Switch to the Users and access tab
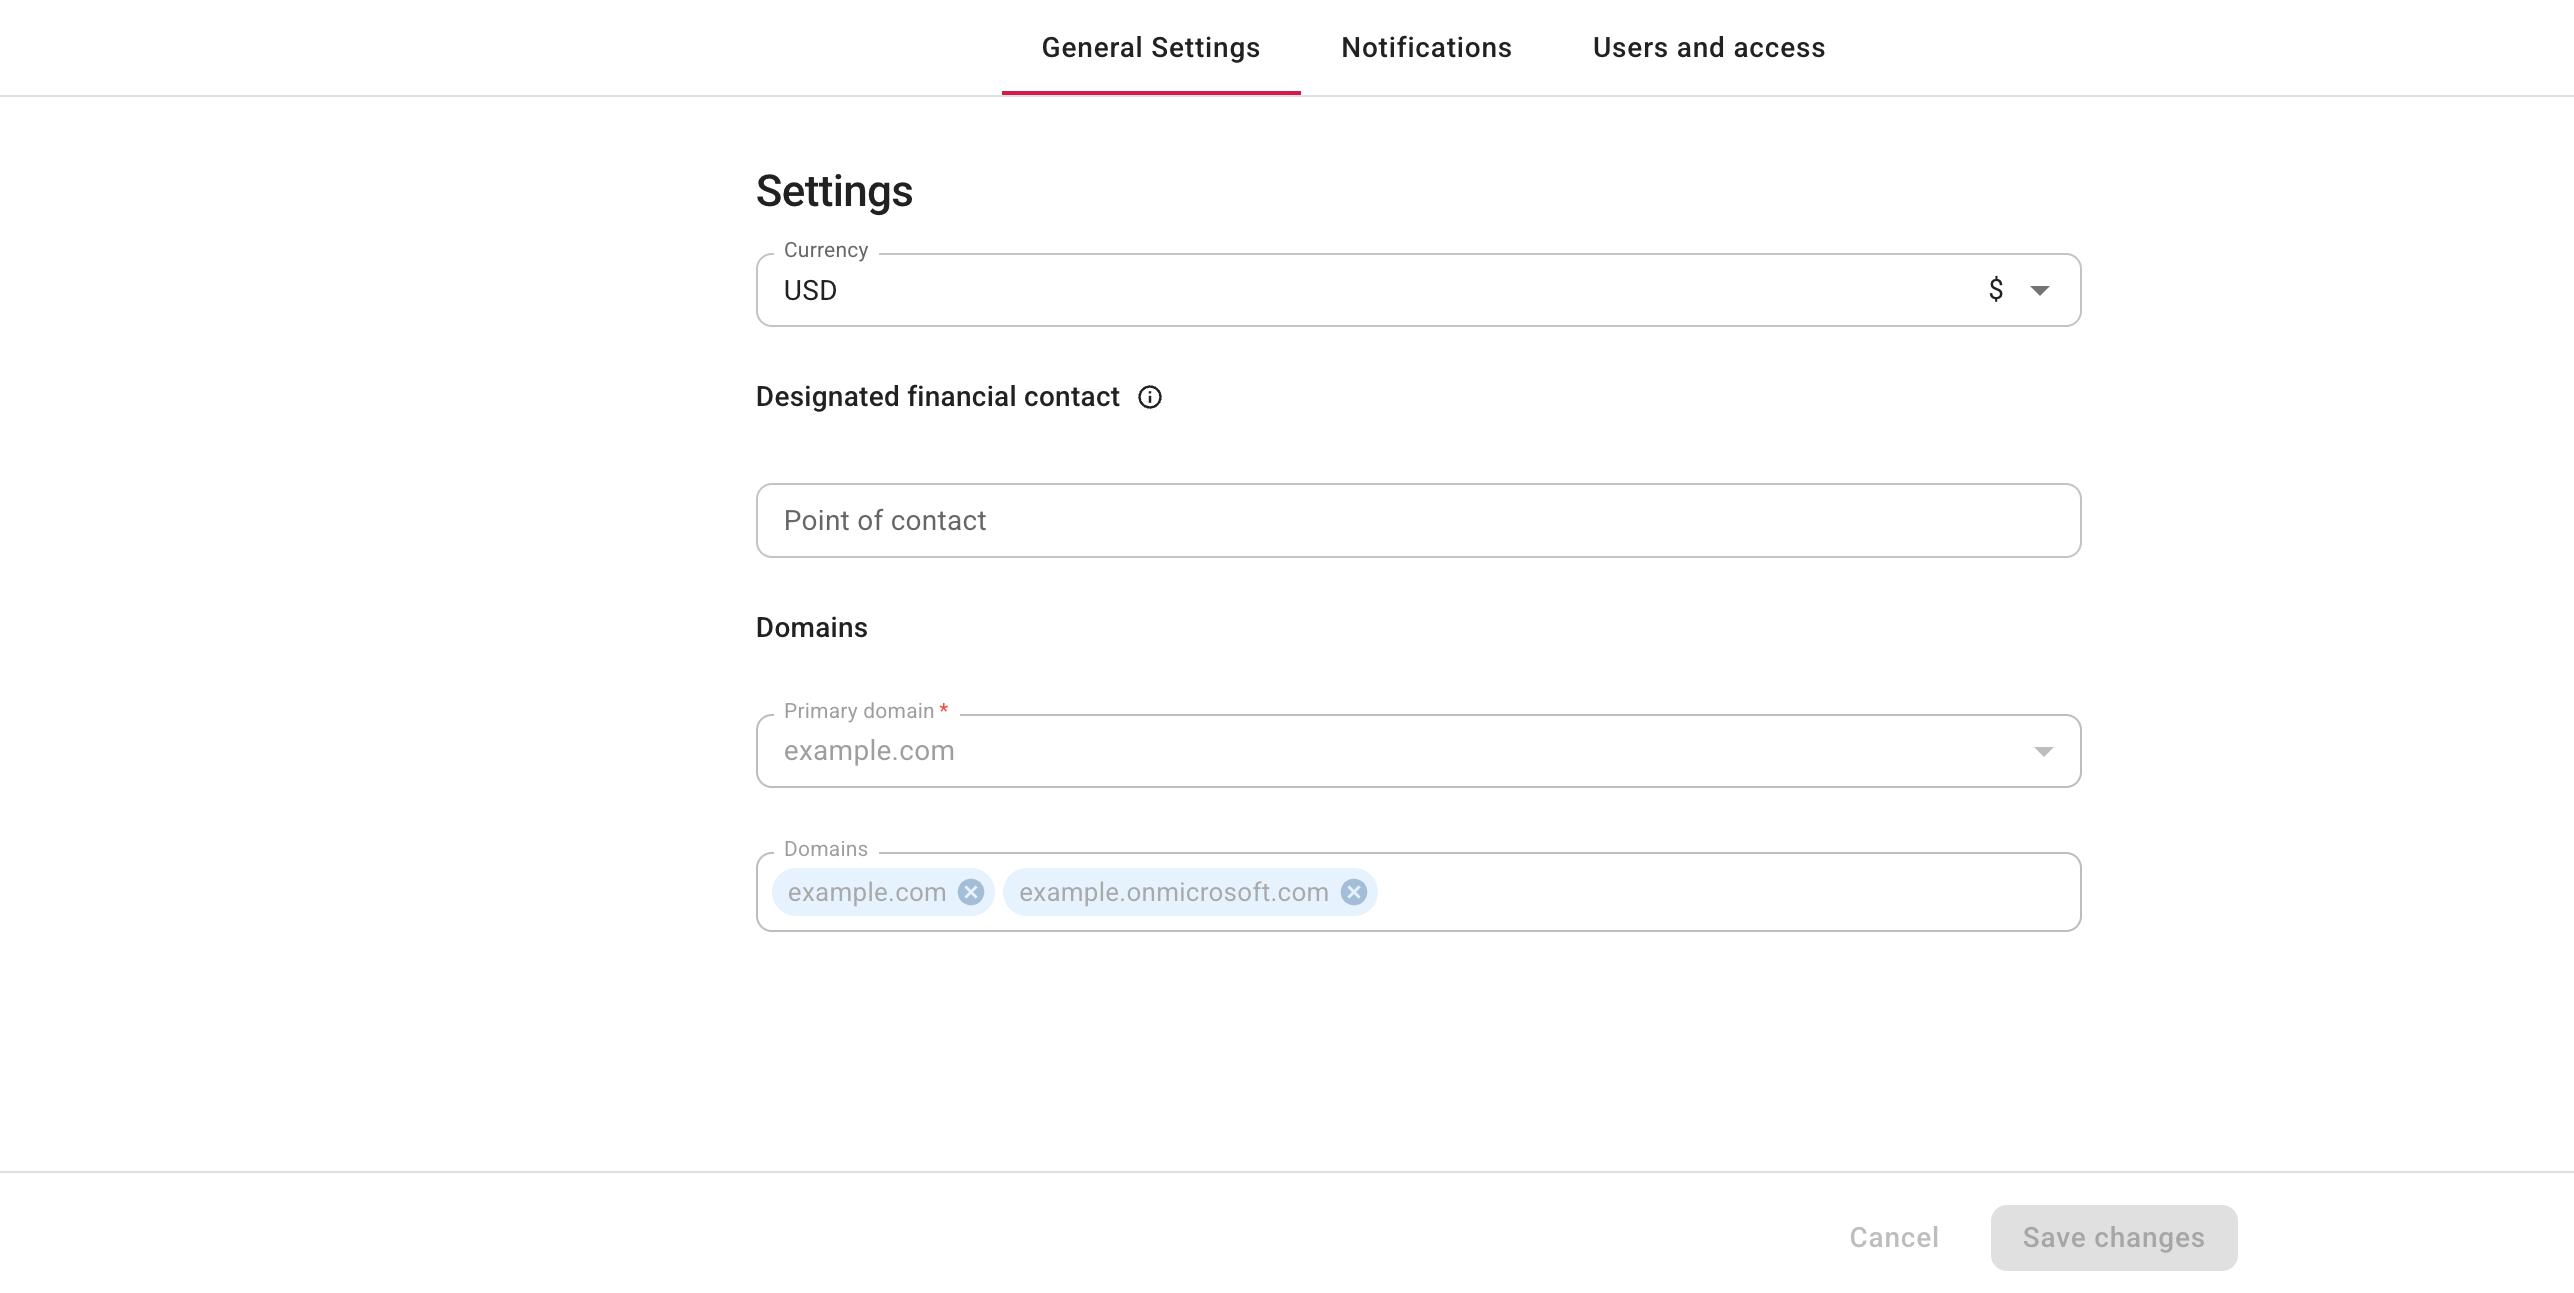Screen dimensions: 2574x1293 (x=1709, y=47)
